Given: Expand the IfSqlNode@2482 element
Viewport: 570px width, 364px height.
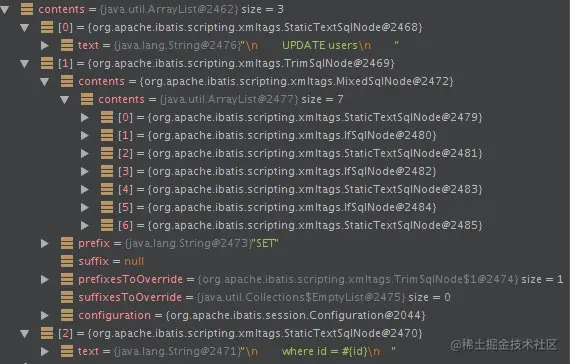Looking at the screenshot, I should [x=85, y=171].
